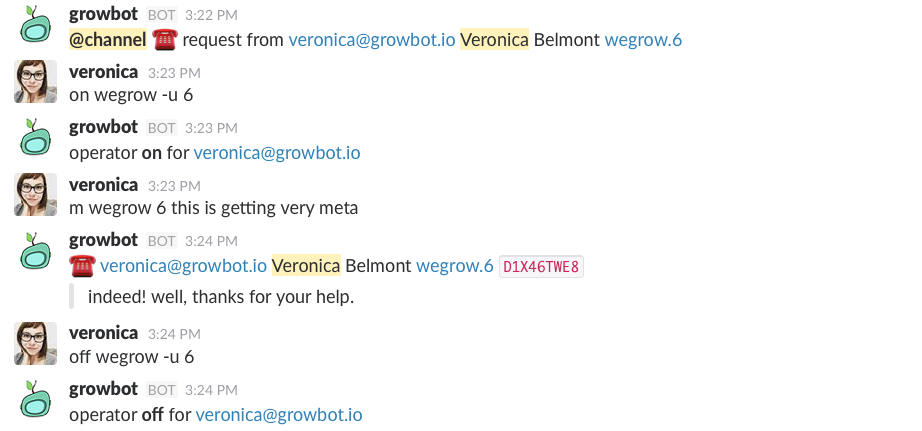Click the @channel mention highlight
The image size is (922, 431).
click(108, 40)
